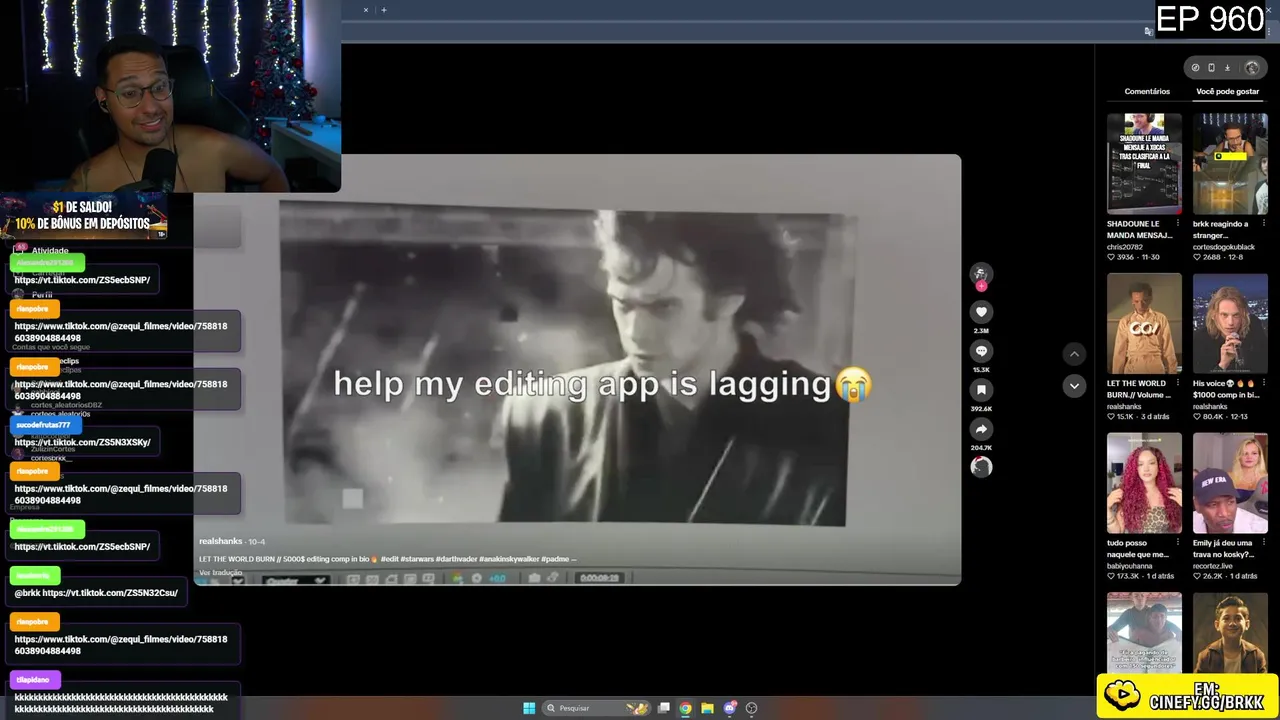Viewport: 1280px width, 720px height.
Task: Click the 15.3K comment count label
Action: 981,370
